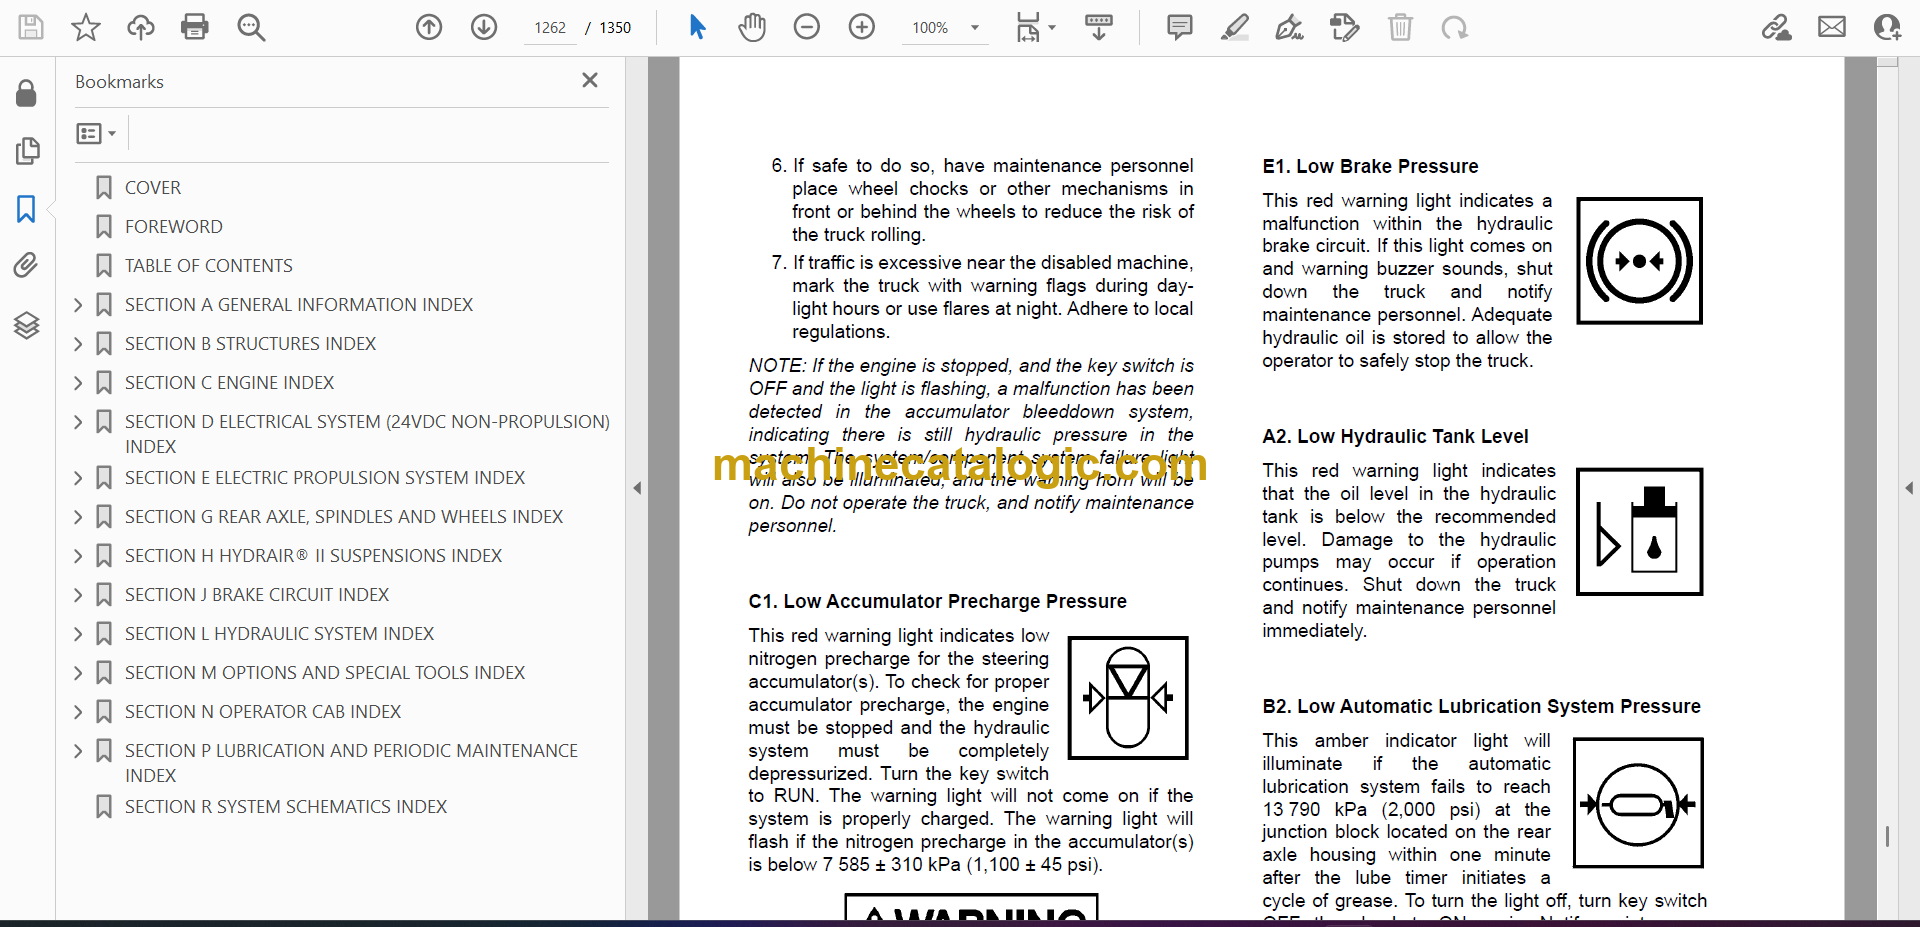Click C1. Low Accumulator Precharge Pressure heading

[937, 602]
